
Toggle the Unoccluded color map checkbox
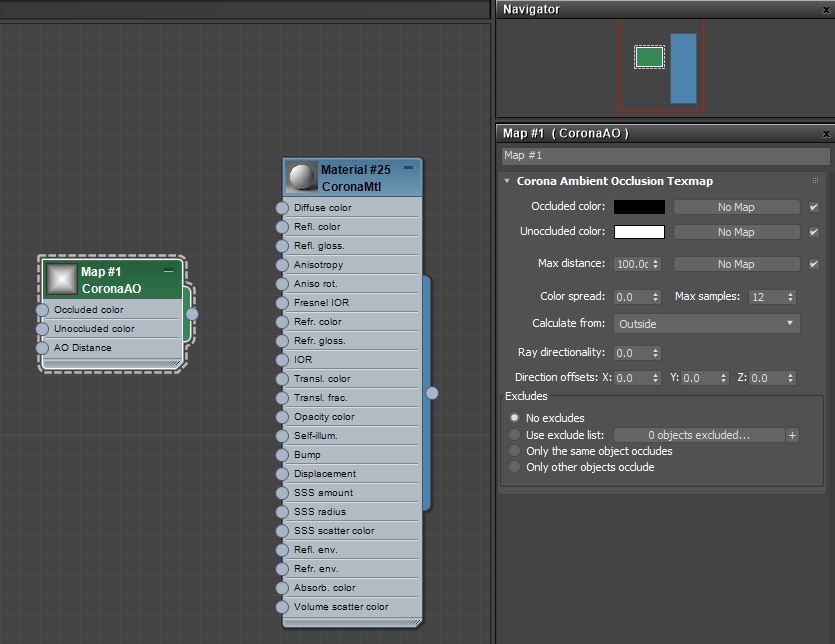click(x=814, y=232)
